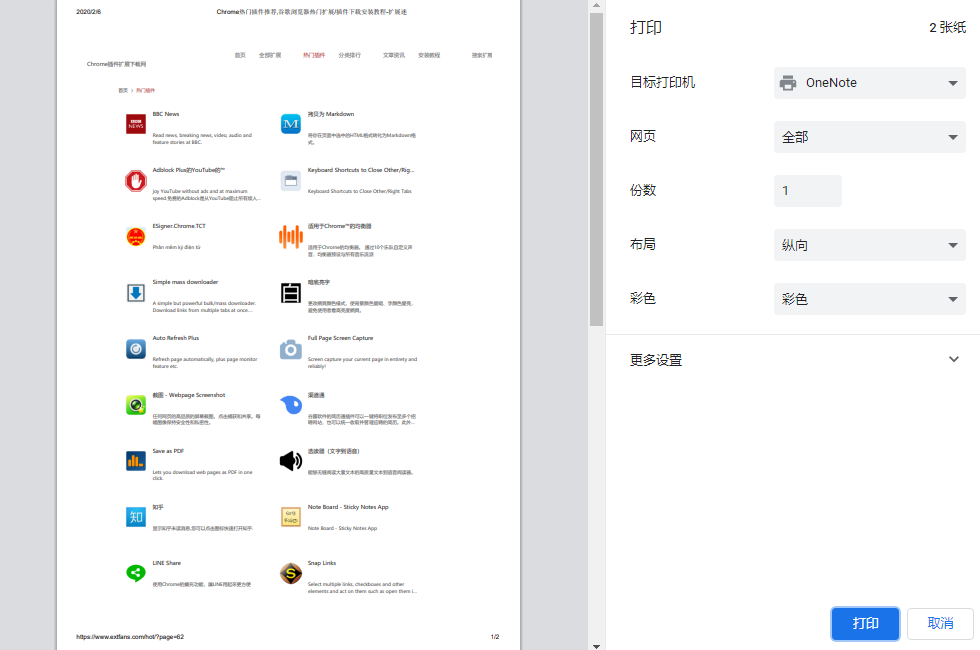Click the BBC News icon in preview

[x=136, y=124]
